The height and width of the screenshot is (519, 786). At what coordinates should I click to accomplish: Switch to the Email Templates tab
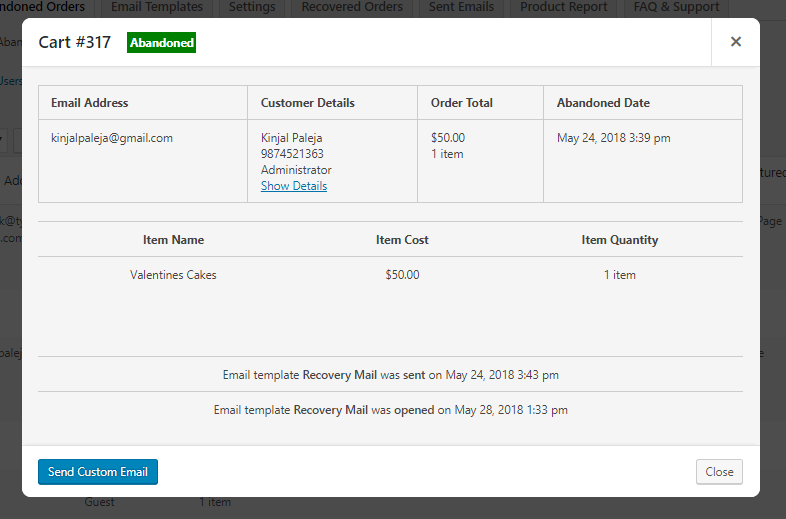(157, 7)
